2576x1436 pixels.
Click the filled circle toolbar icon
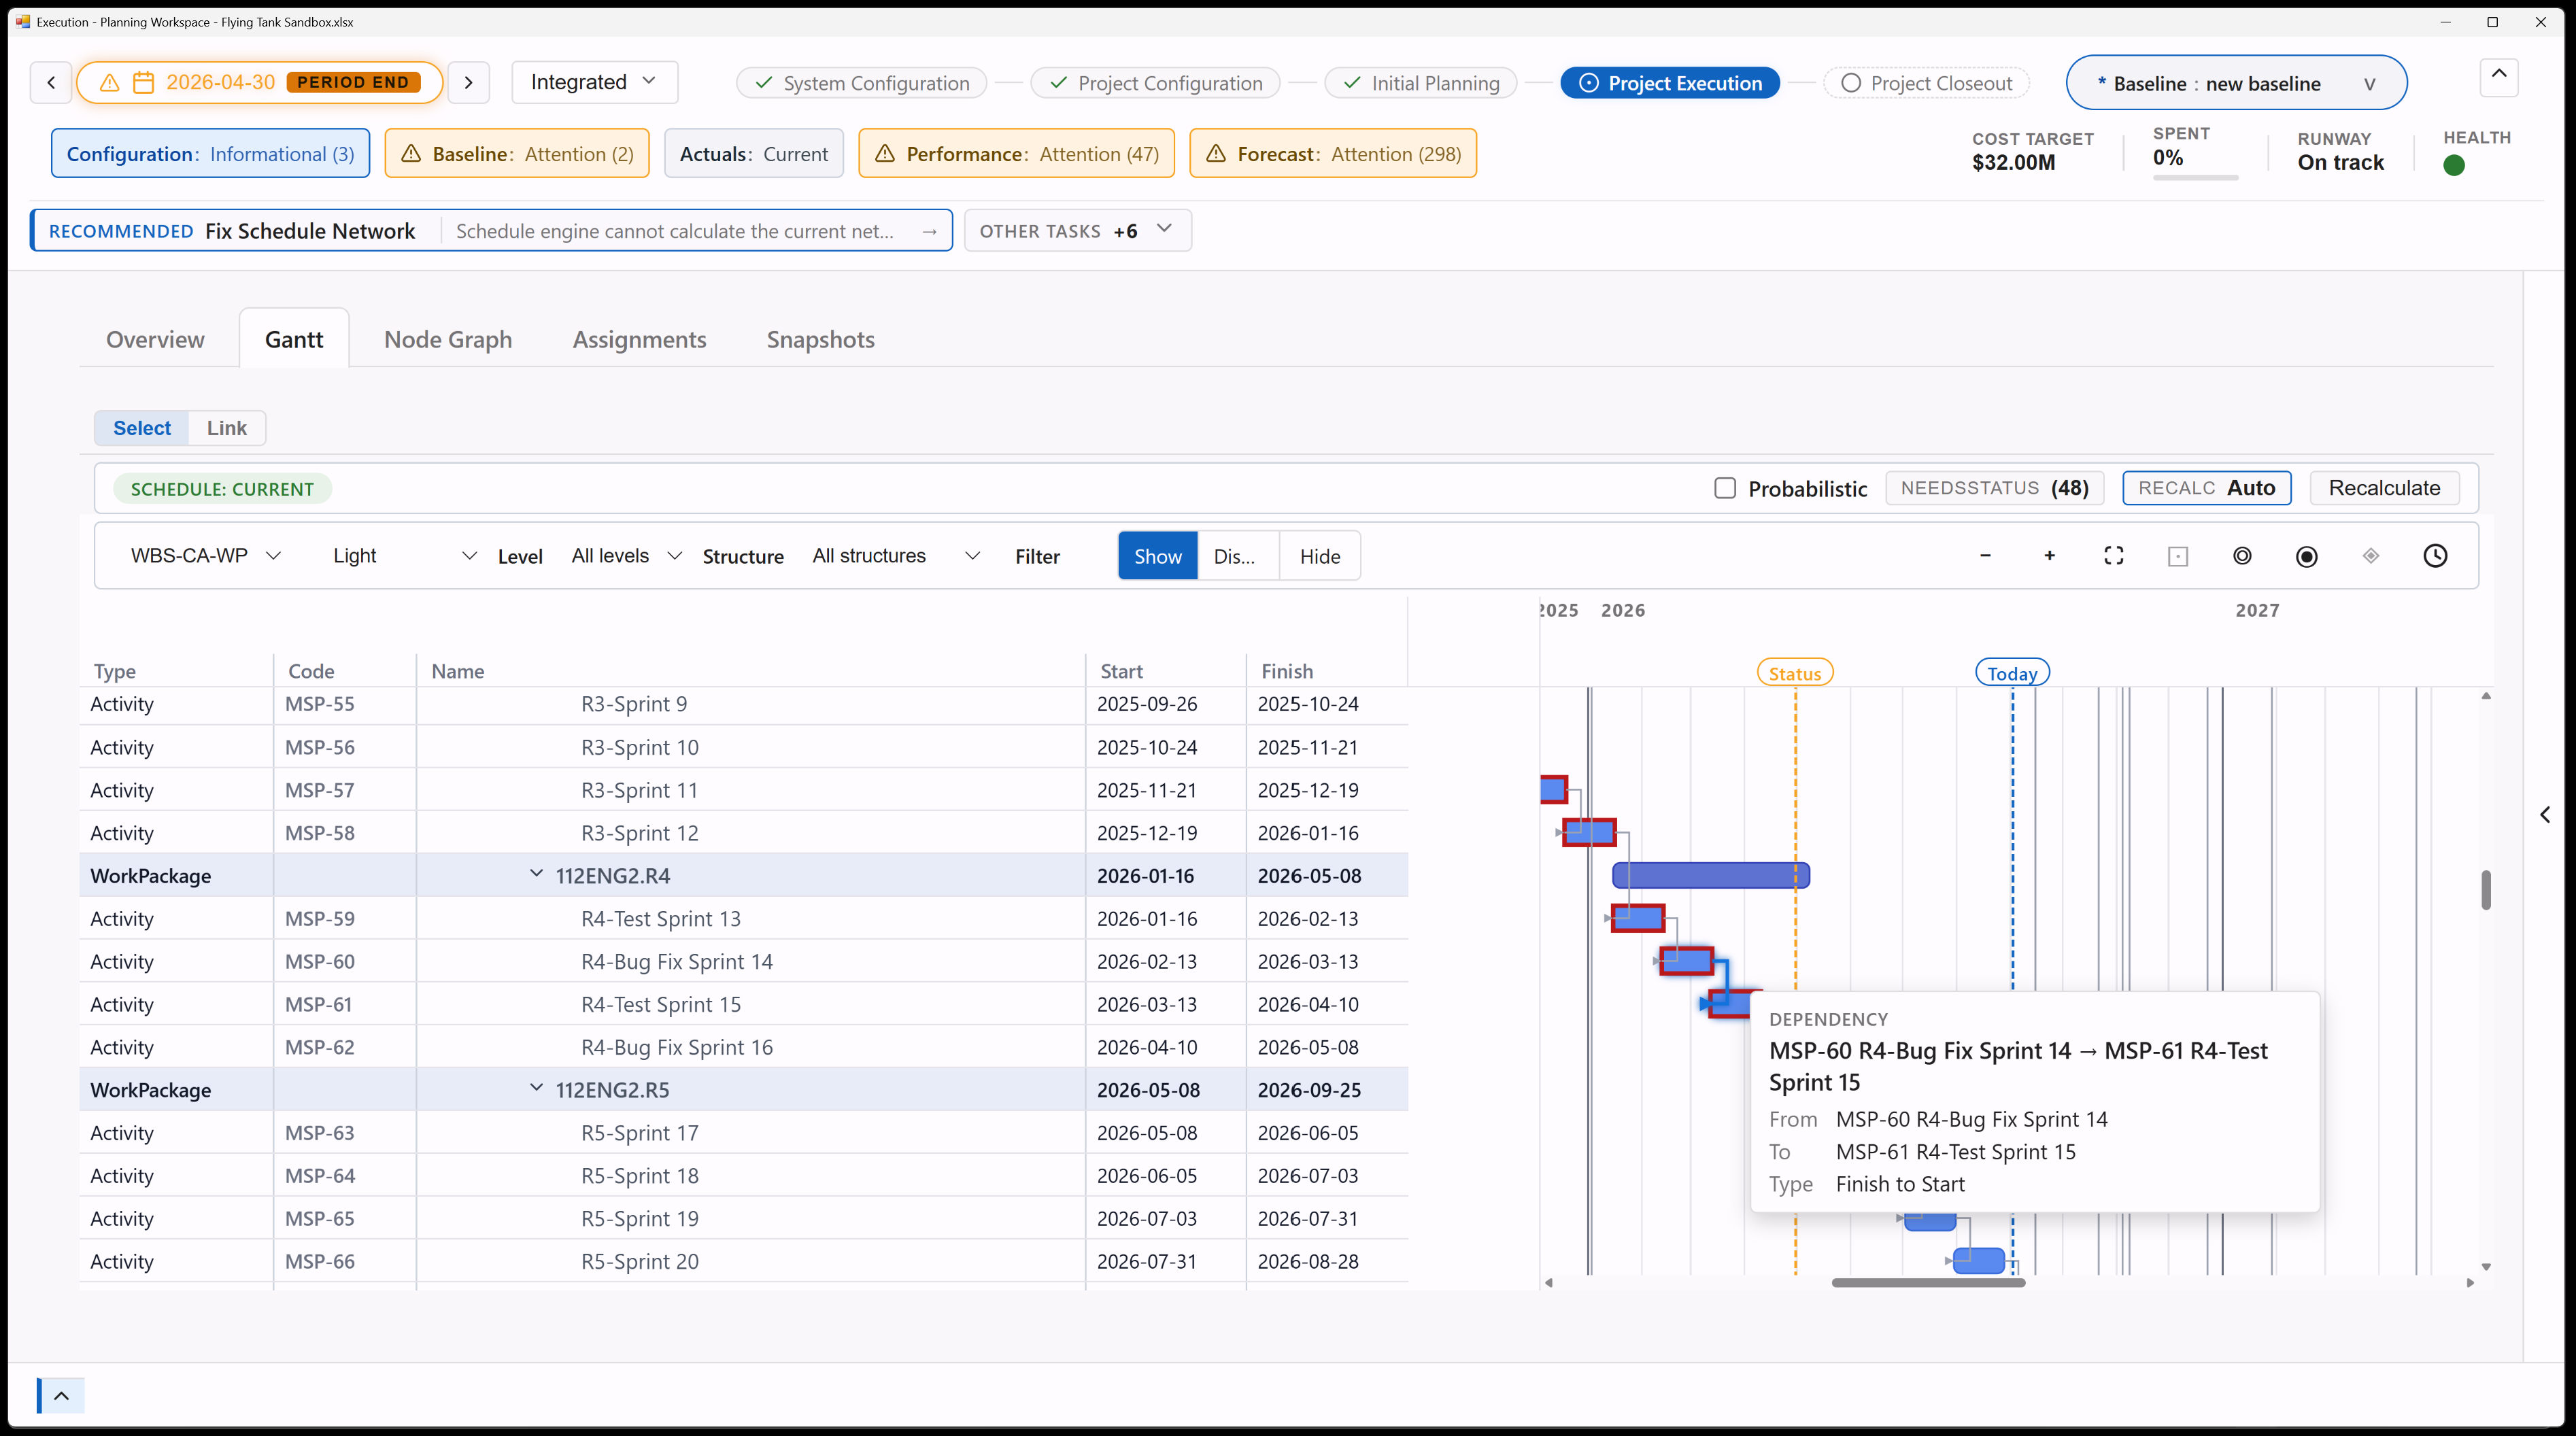coord(2306,556)
